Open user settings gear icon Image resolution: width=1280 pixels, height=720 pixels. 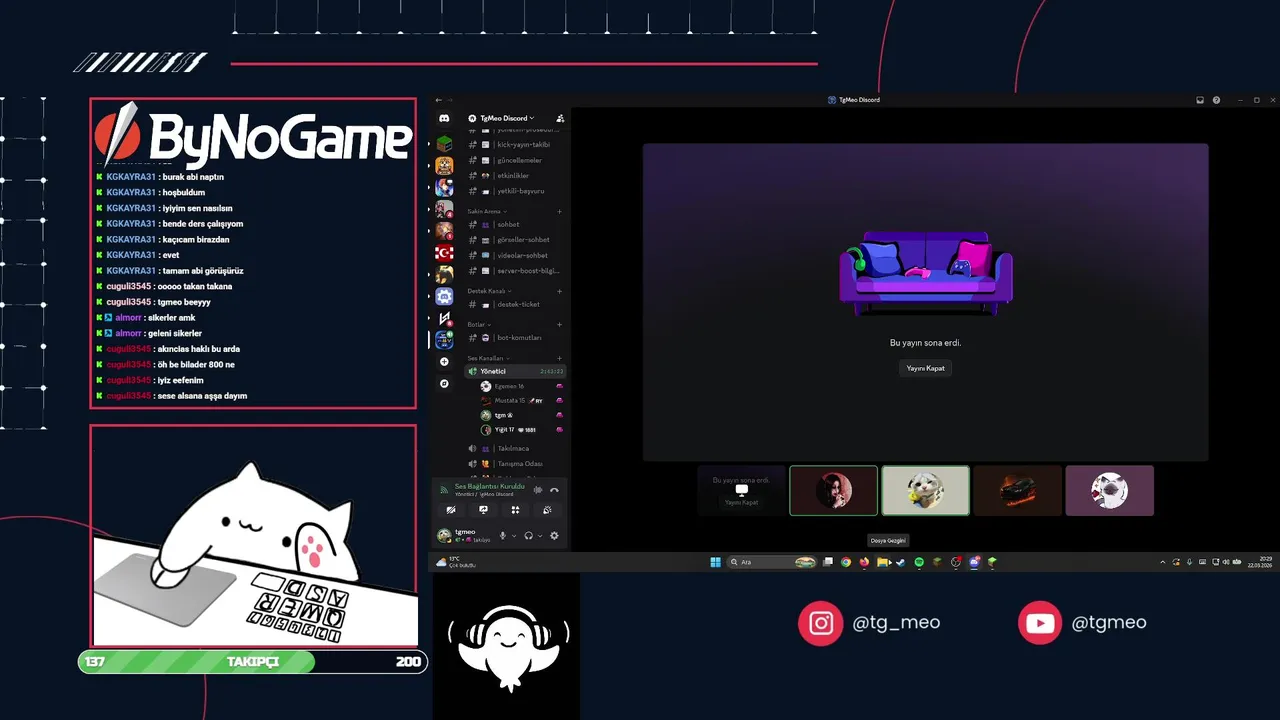(x=554, y=536)
